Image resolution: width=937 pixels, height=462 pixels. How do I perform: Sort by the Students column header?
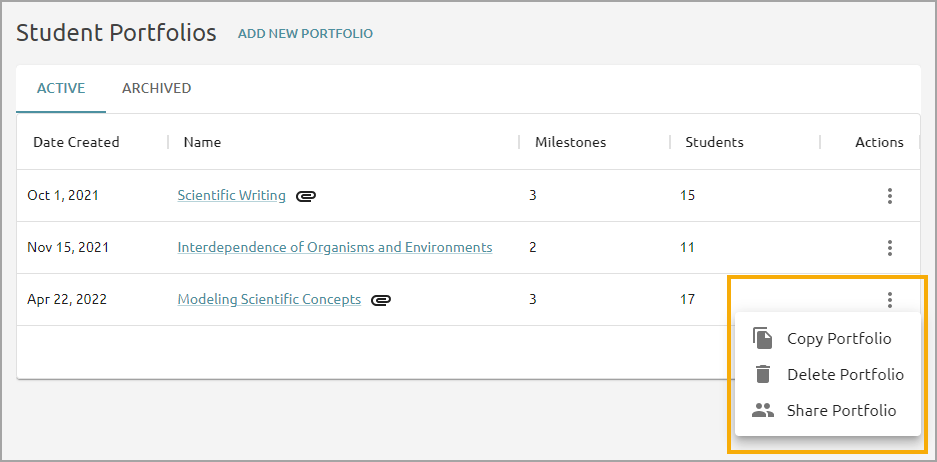[x=714, y=142]
